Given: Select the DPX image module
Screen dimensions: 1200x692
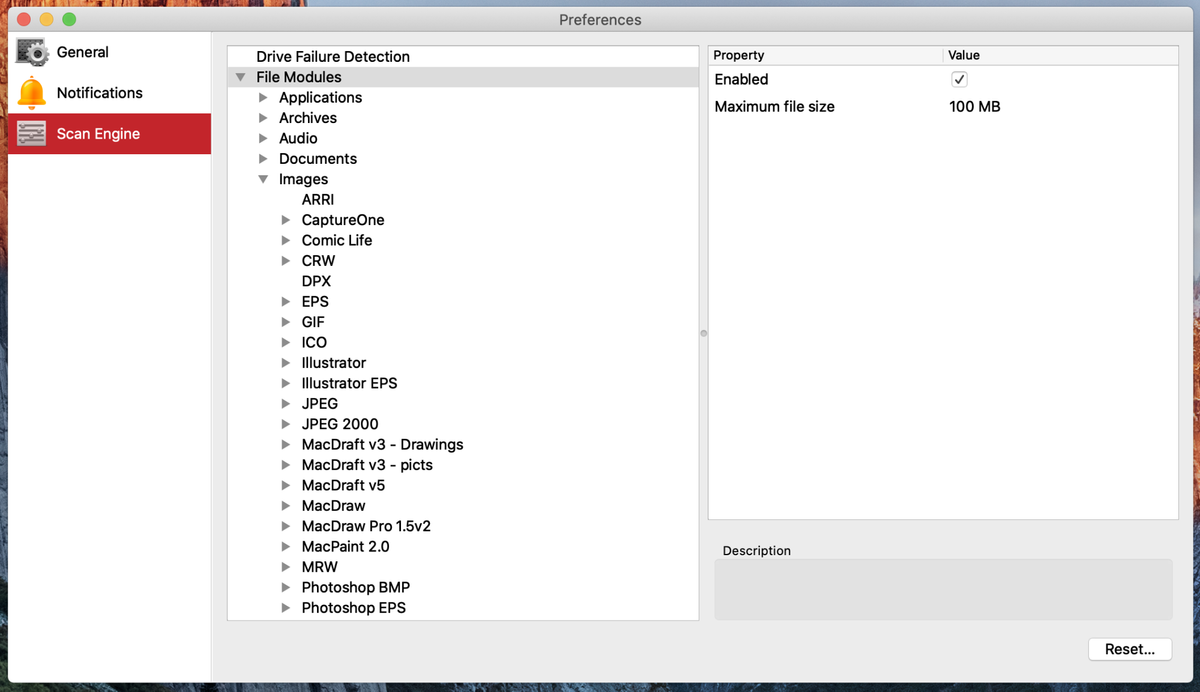Looking at the screenshot, I should coord(316,281).
